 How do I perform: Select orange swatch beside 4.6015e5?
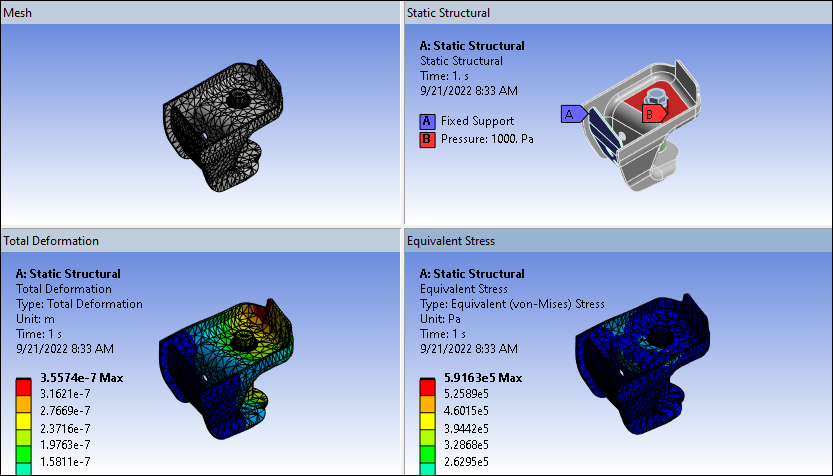(x=427, y=405)
